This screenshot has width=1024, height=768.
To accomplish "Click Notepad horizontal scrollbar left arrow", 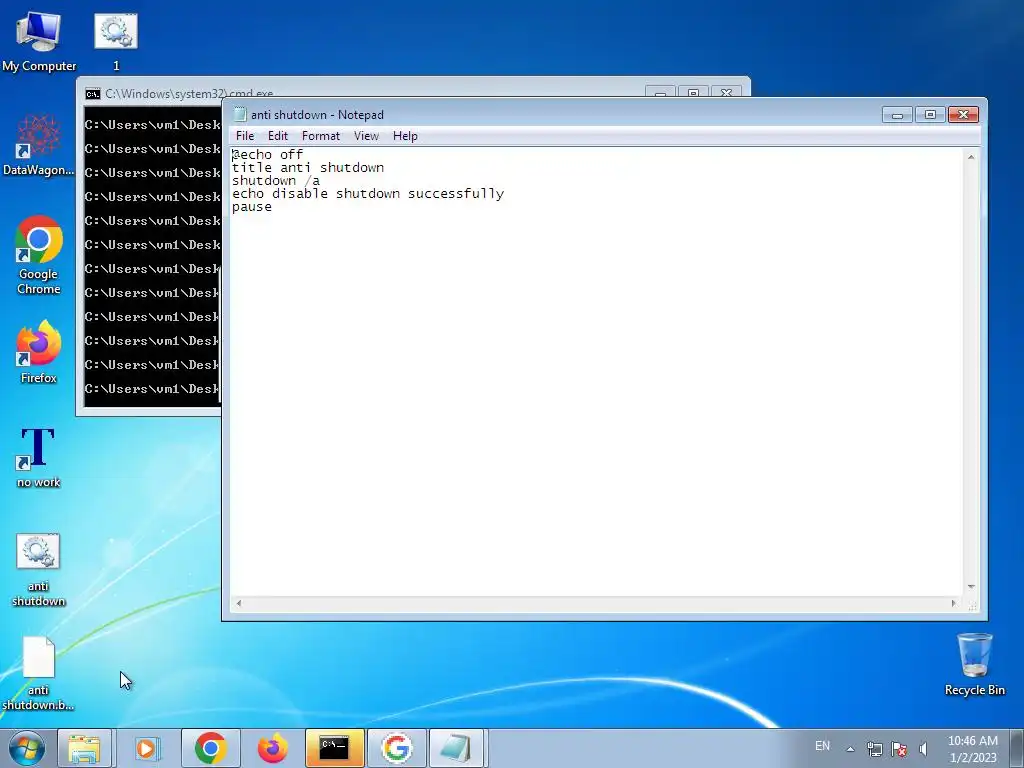I will (239, 603).
